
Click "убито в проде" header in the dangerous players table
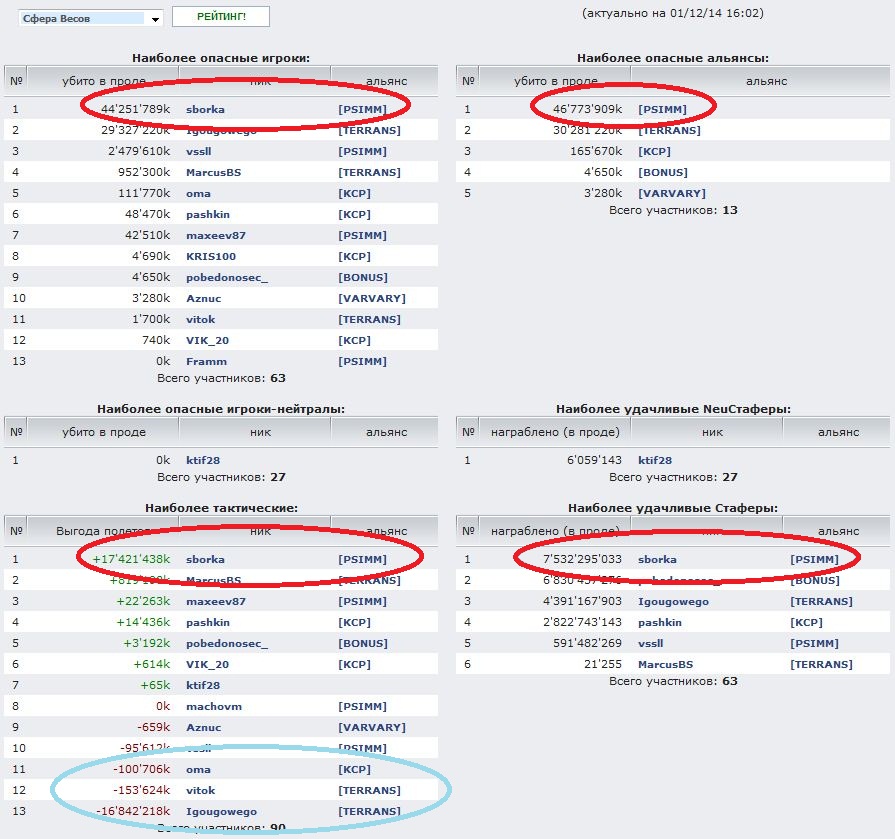(104, 81)
